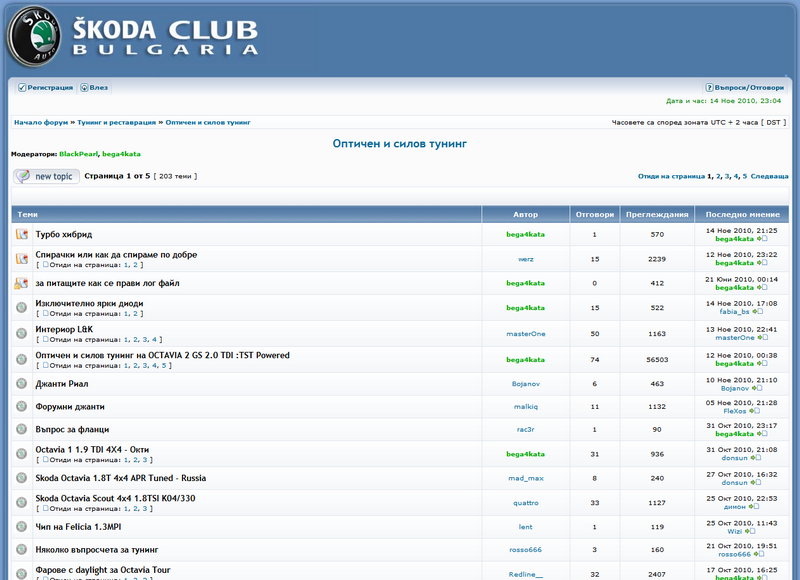The width and height of the screenshot is (800, 580).
Task: Open Skoda Octavia Scout 4x4 1.8TSI topic
Action: point(115,498)
